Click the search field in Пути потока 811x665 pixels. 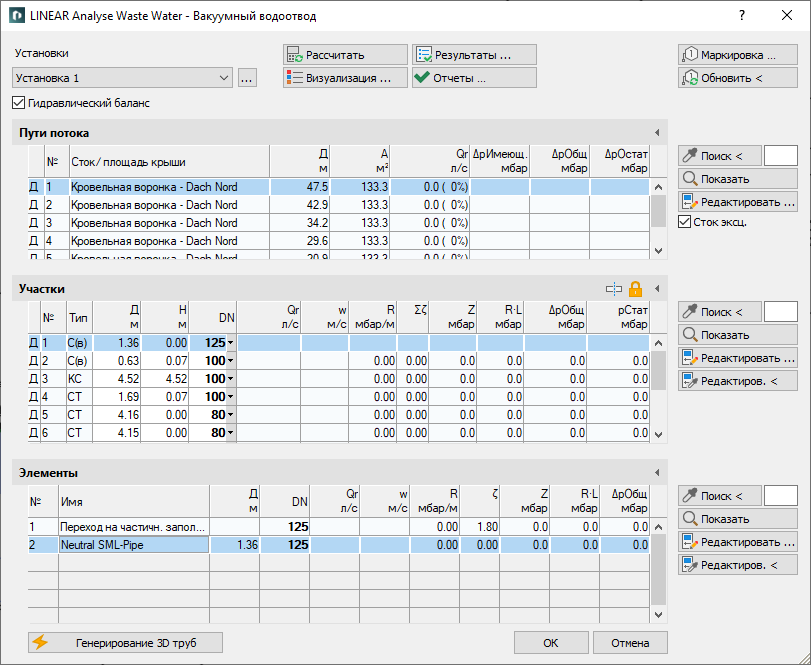point(780,156)
